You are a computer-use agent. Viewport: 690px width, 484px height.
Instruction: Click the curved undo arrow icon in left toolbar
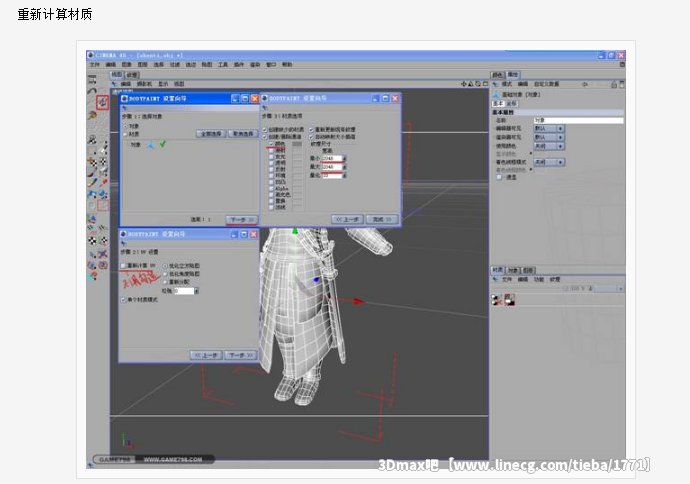pyautogui.click(x=92, y=91)
